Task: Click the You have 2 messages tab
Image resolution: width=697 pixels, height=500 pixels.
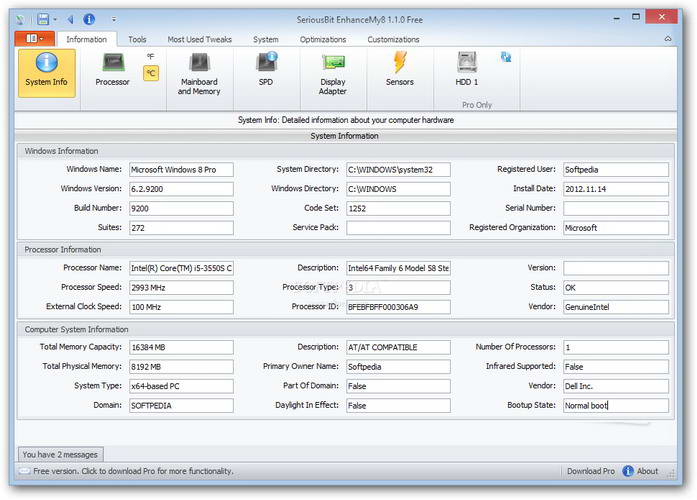Action: click(59, 454)
